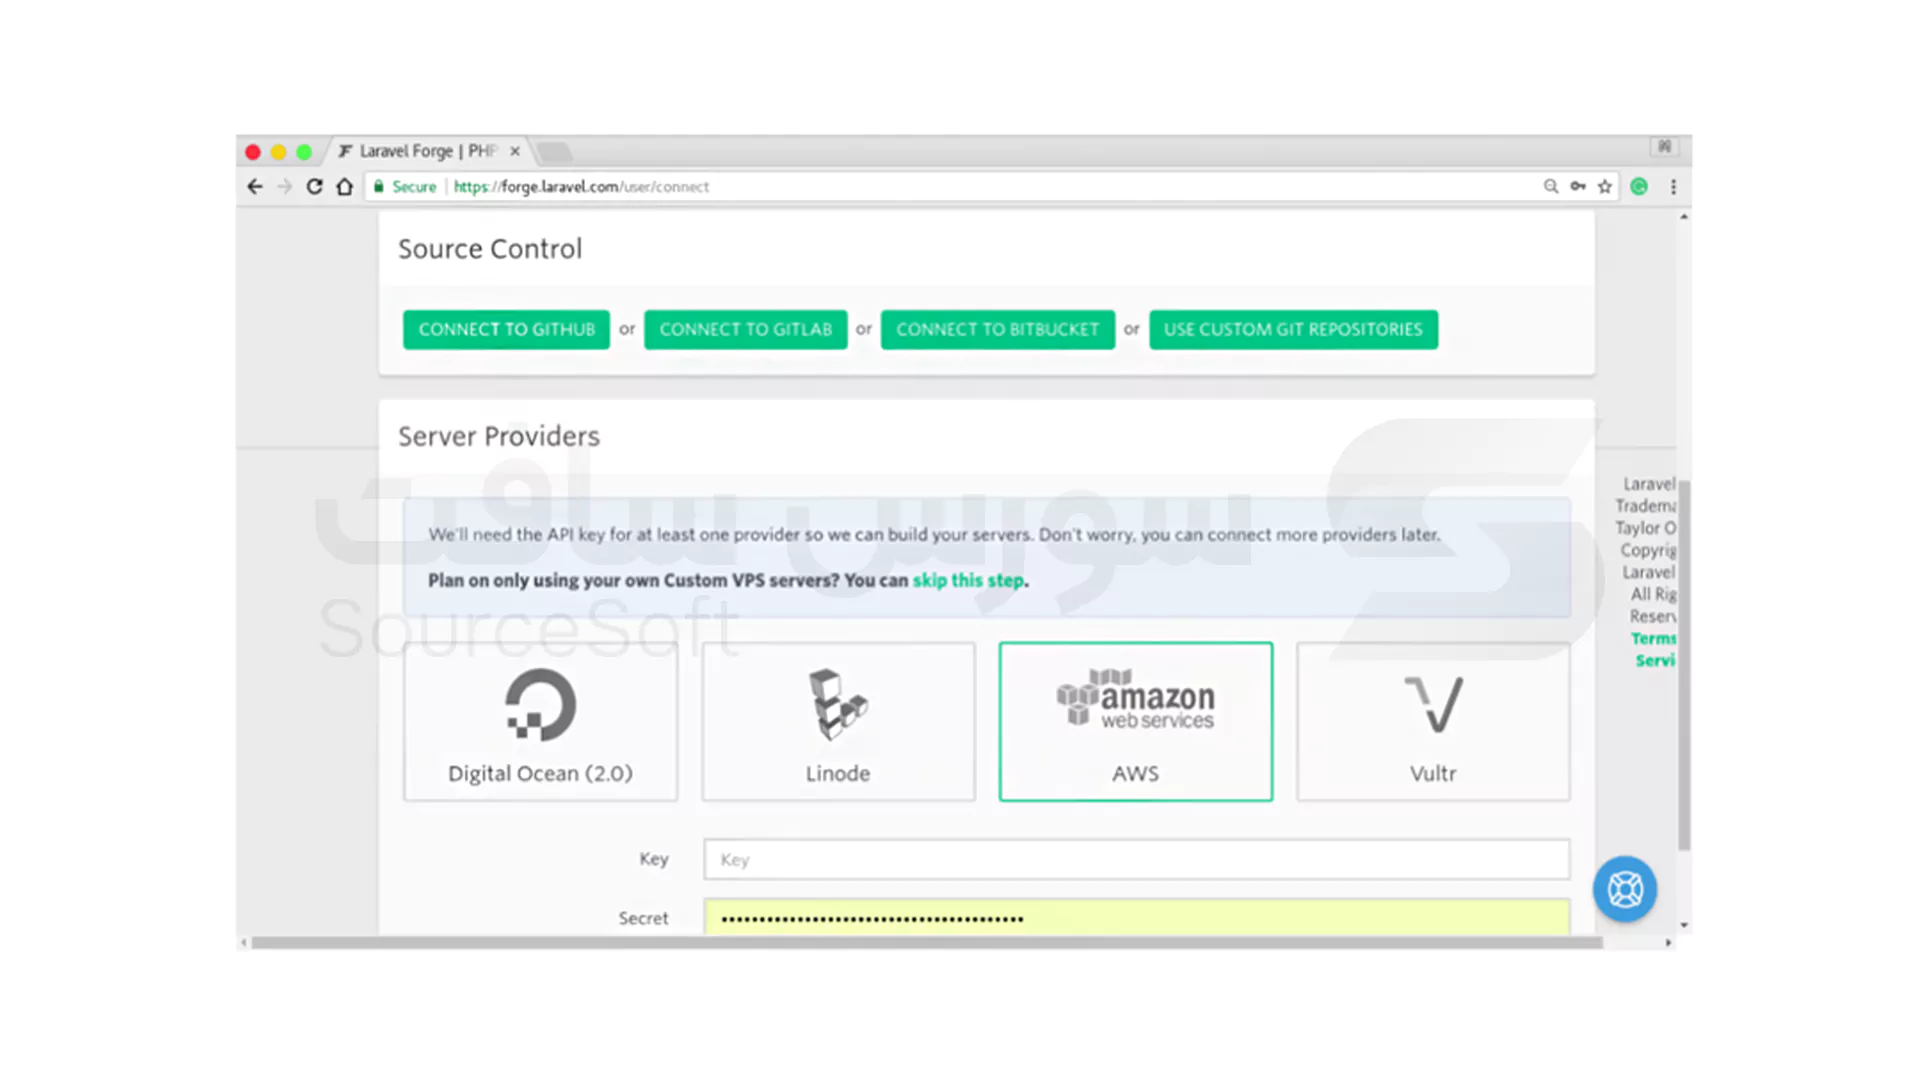
Task: Click the key icon in the address bar
Action: tap(1578, 186)
